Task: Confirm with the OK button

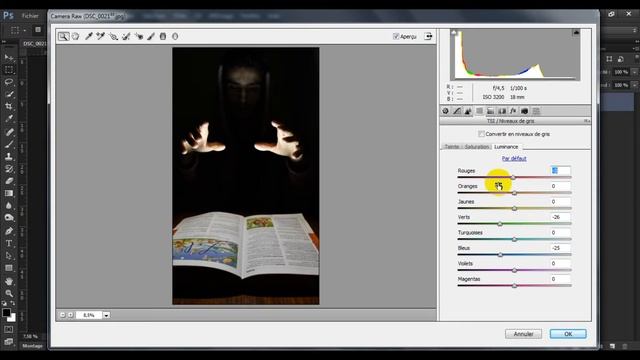Action: pyautogui.click(x=568, y=334)
